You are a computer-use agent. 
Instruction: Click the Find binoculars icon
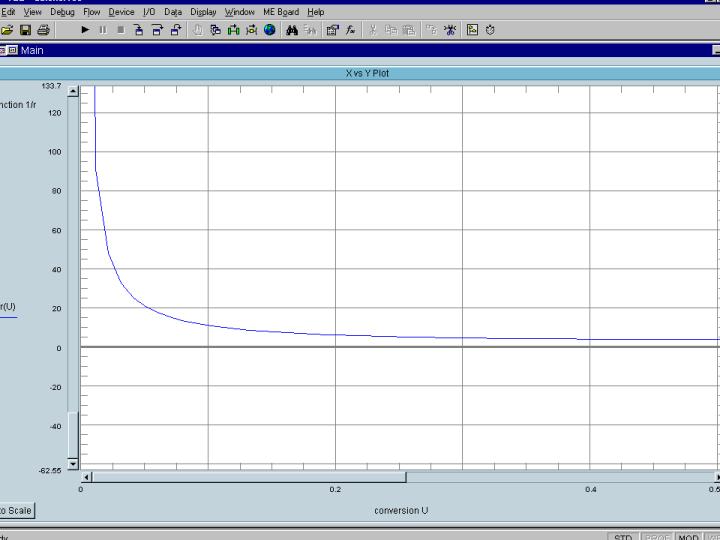[292, 30]
